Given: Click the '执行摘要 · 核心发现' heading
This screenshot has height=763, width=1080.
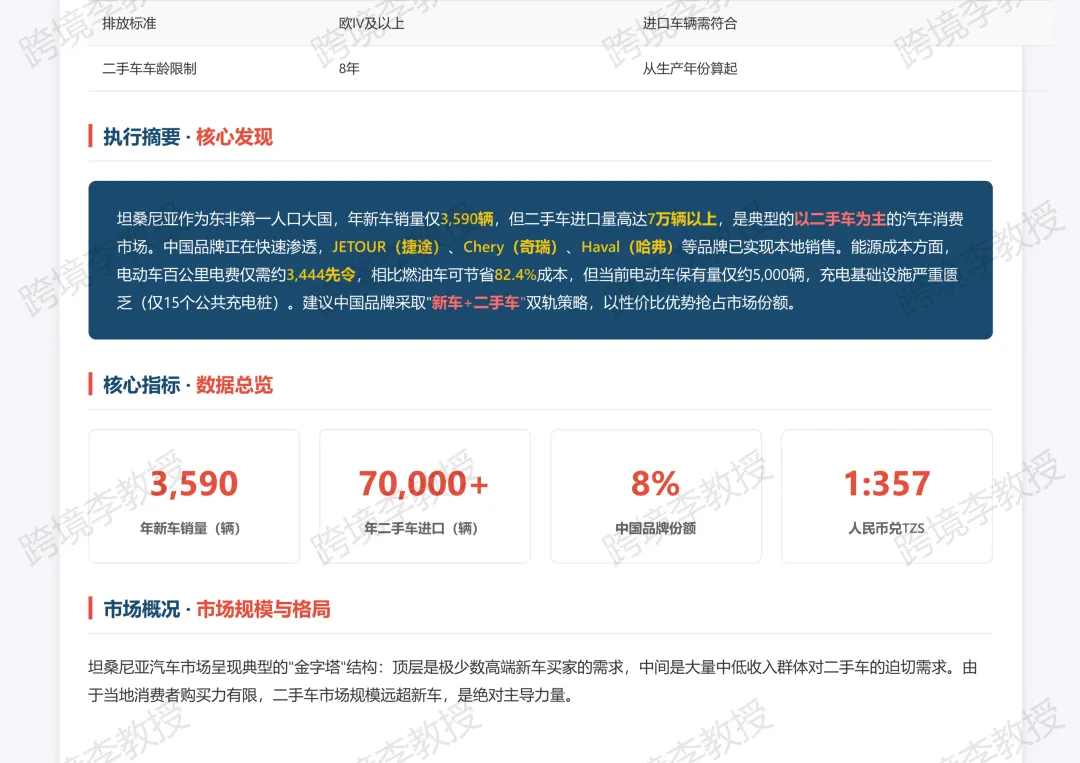Looking at the screenshot, I should pos(187,136).
